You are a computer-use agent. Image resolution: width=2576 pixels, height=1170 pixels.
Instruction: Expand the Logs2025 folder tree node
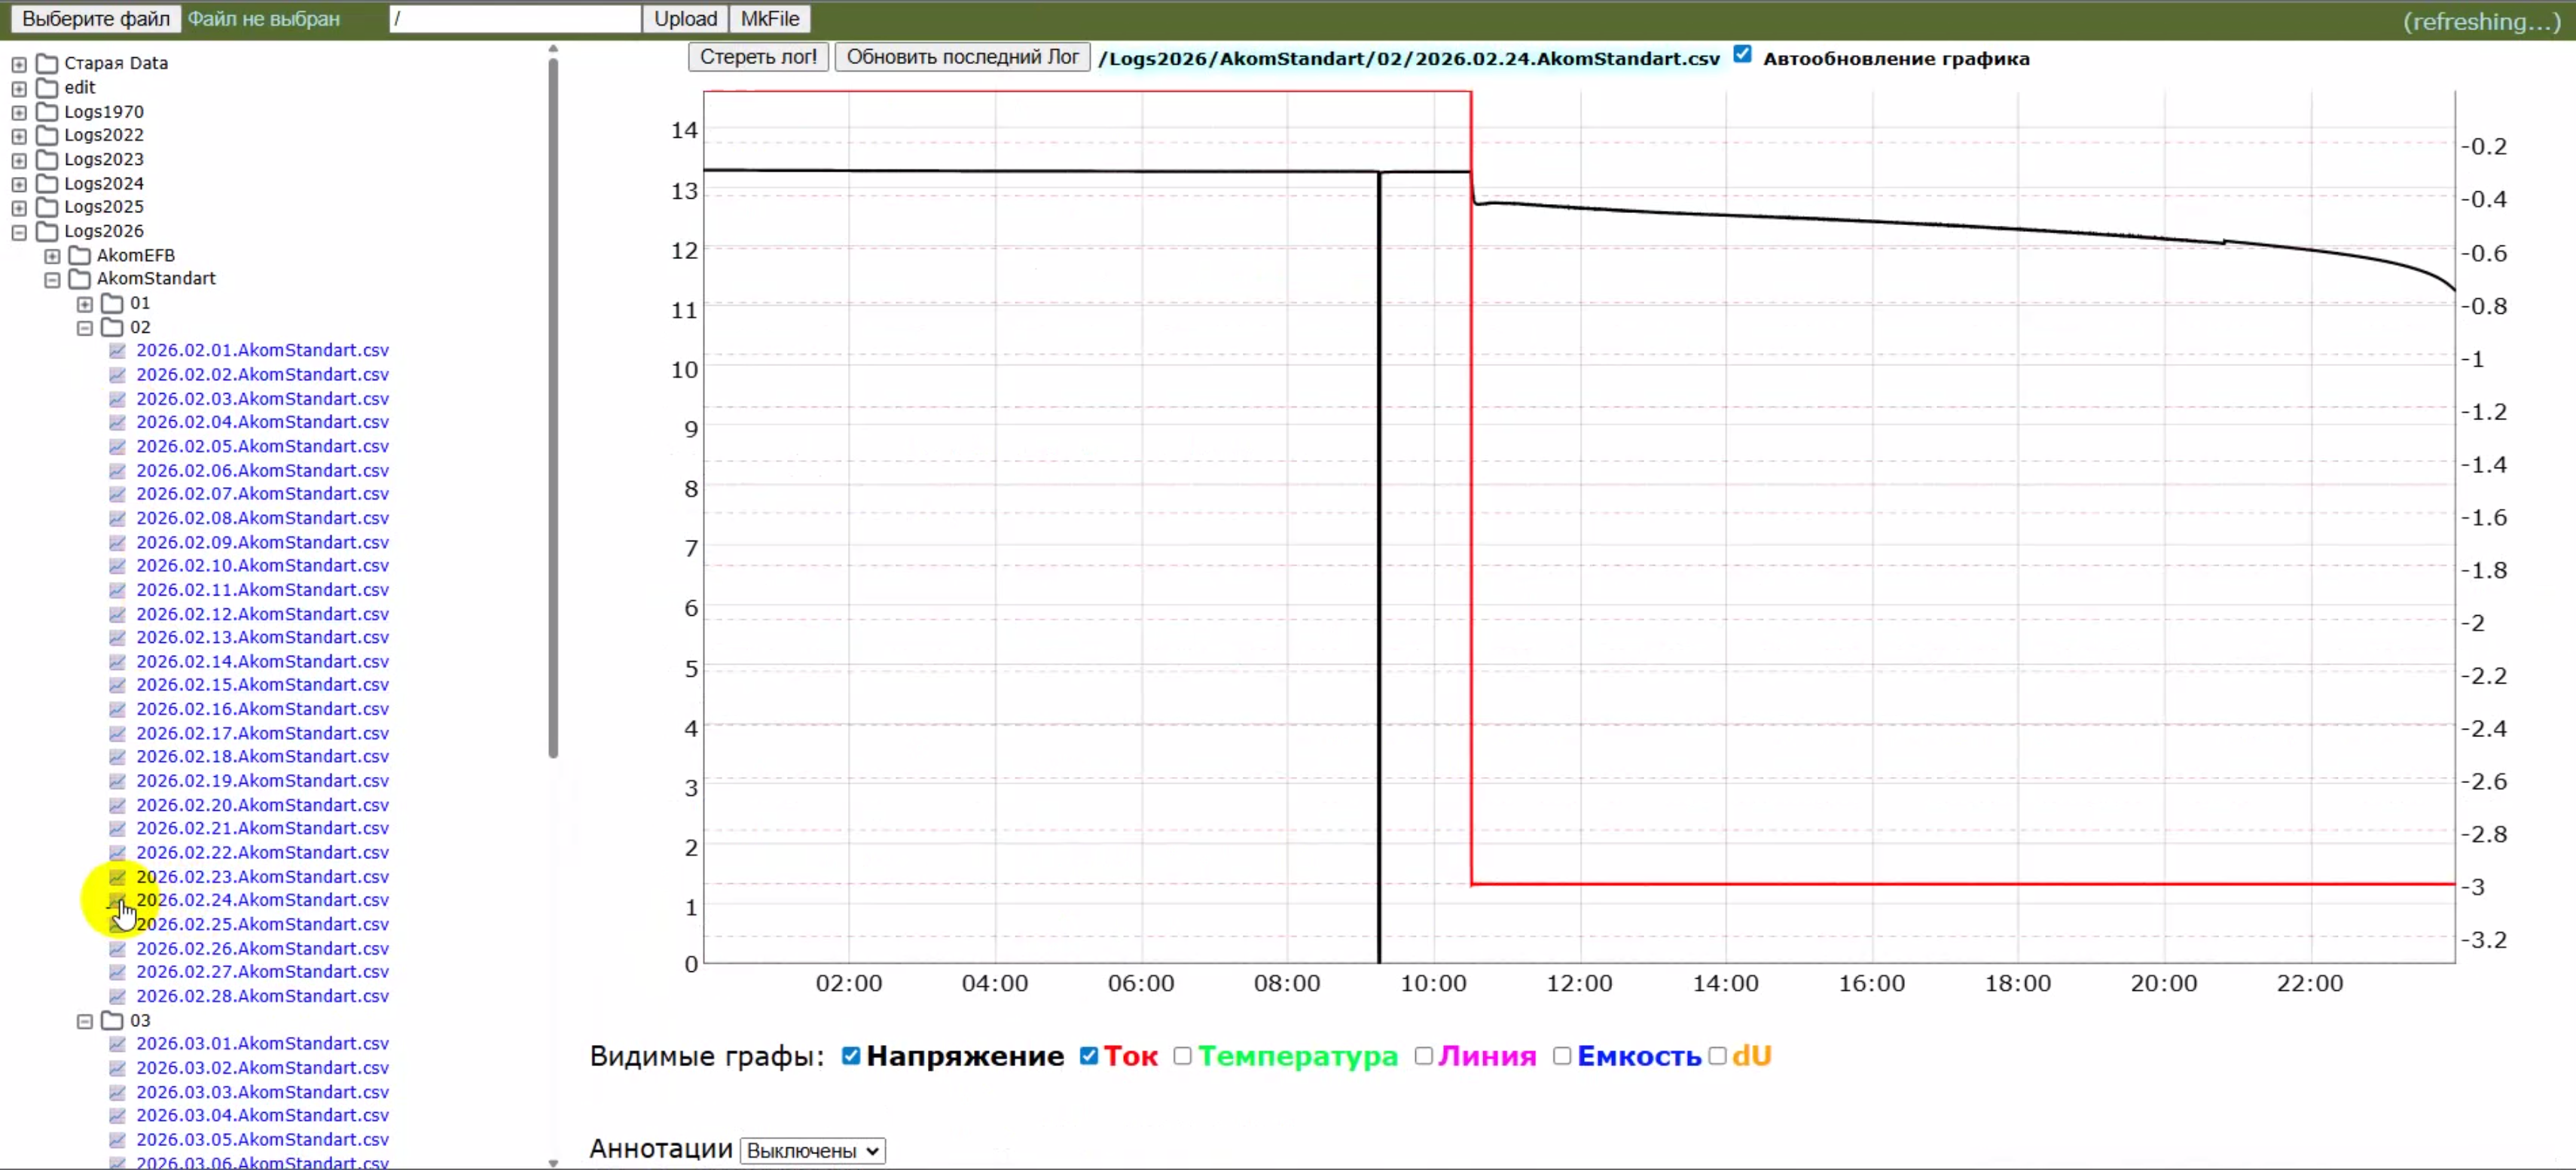(19, 207)
